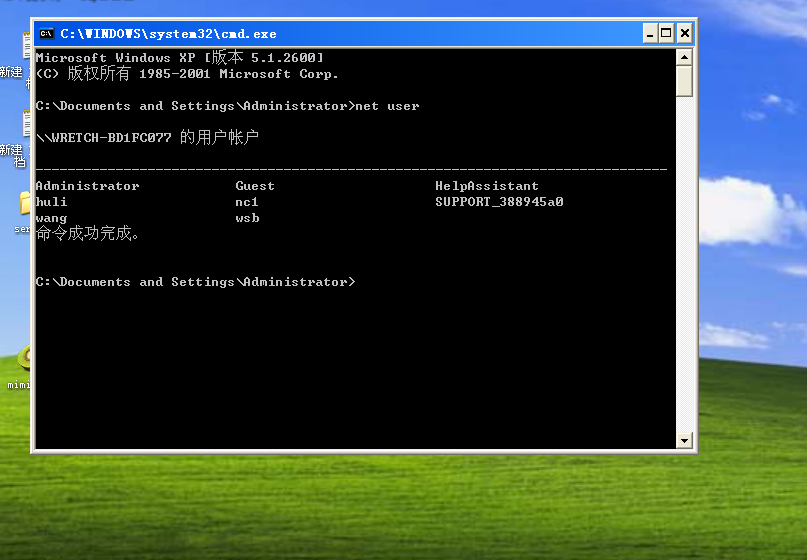Click the nc1 account name
This screenshot has width=807, height=560.
pos(247,202)
